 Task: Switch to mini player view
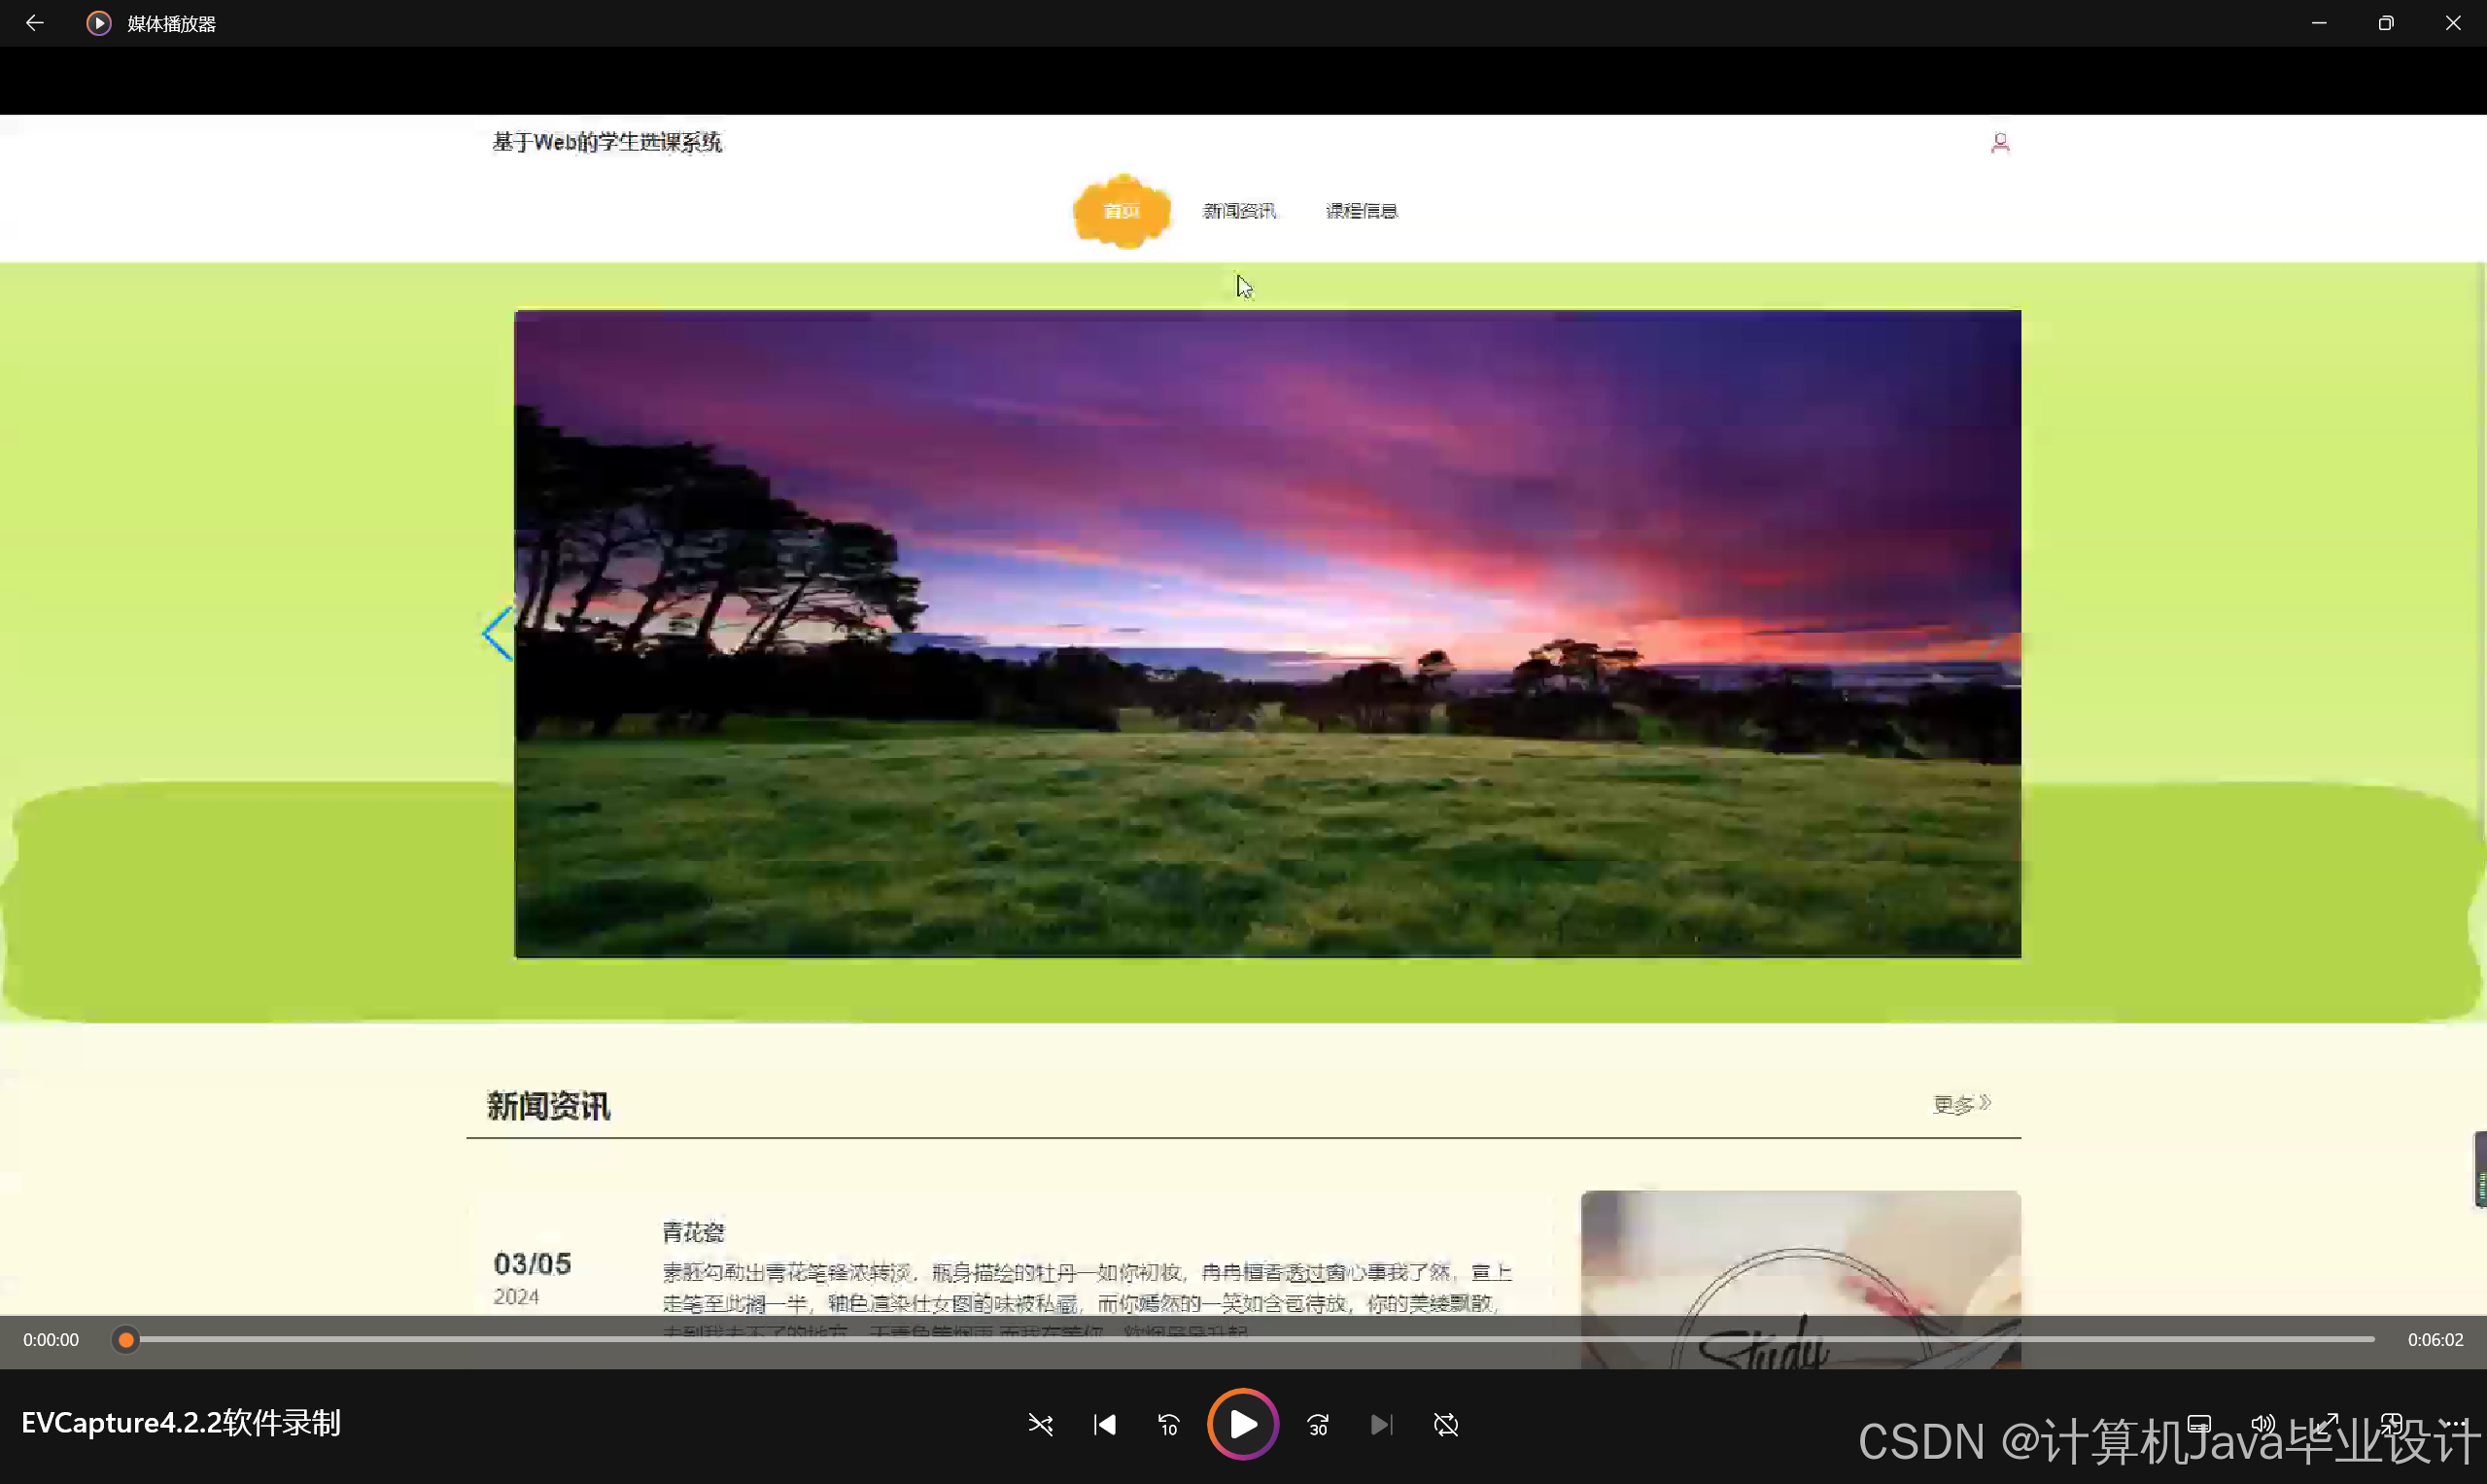point(2391,1424)
